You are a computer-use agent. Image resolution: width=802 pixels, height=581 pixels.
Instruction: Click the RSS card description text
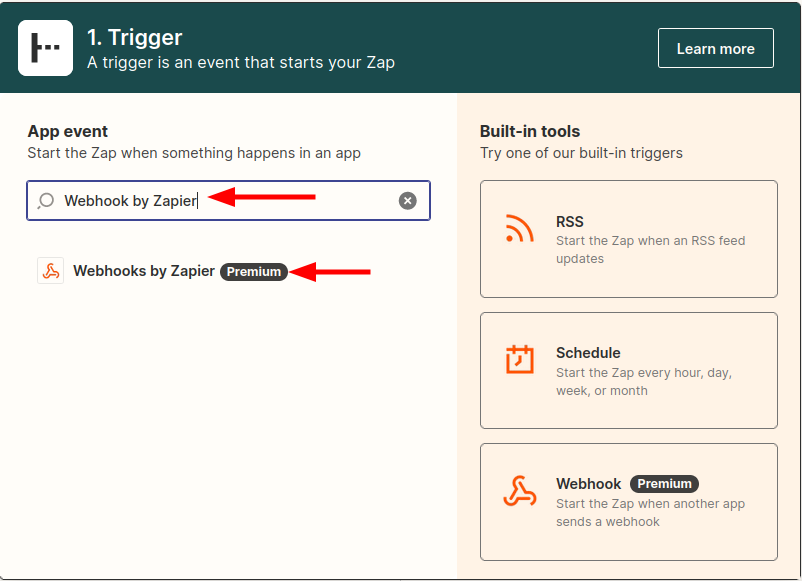(x=650, y=250)
